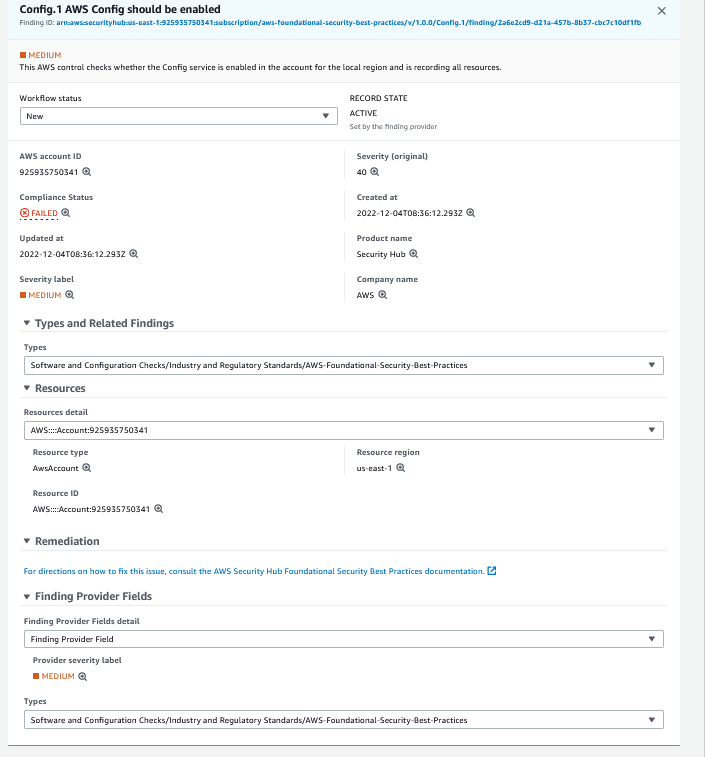
Task: Collapse the Finding Provider Fields section
Action: 27,596
